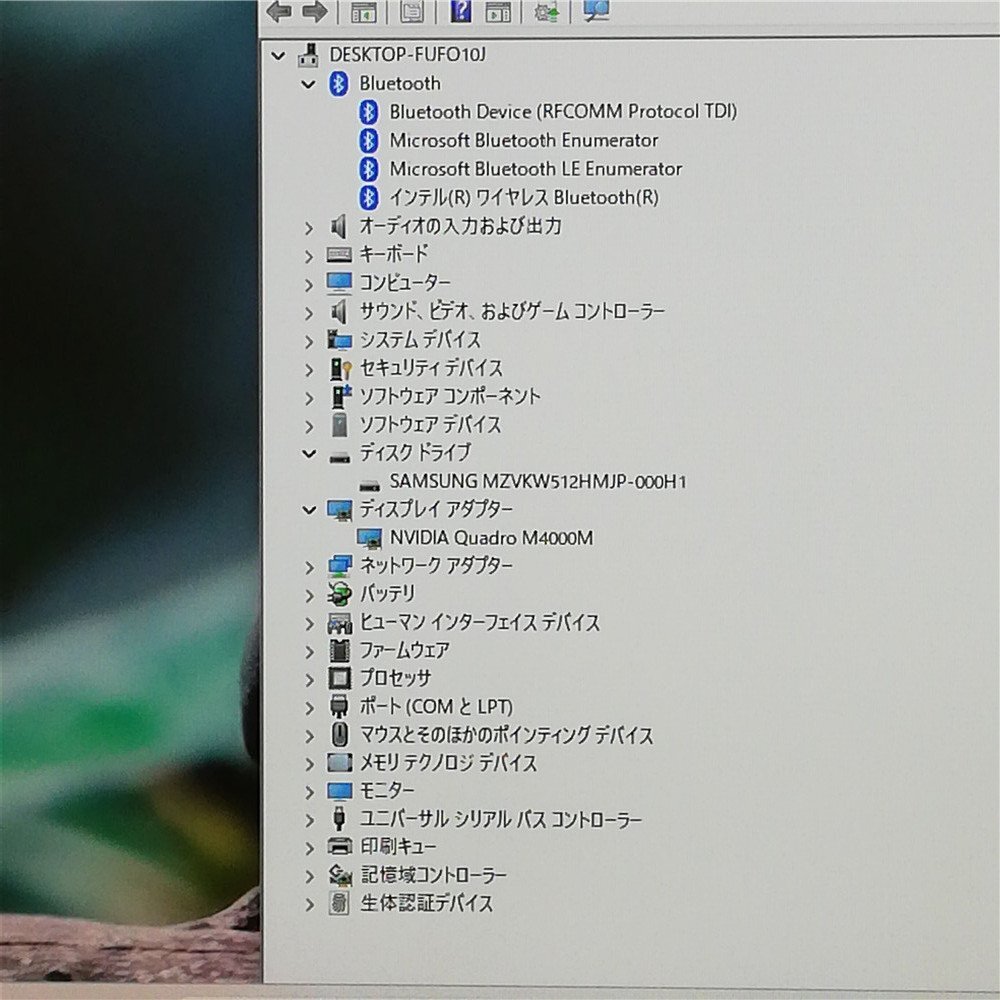Click the fingerprint icon beside 生体認証デバイス
Image resolution: width=1000 pixels, height=1000 pixels.
tap(339, 903)
